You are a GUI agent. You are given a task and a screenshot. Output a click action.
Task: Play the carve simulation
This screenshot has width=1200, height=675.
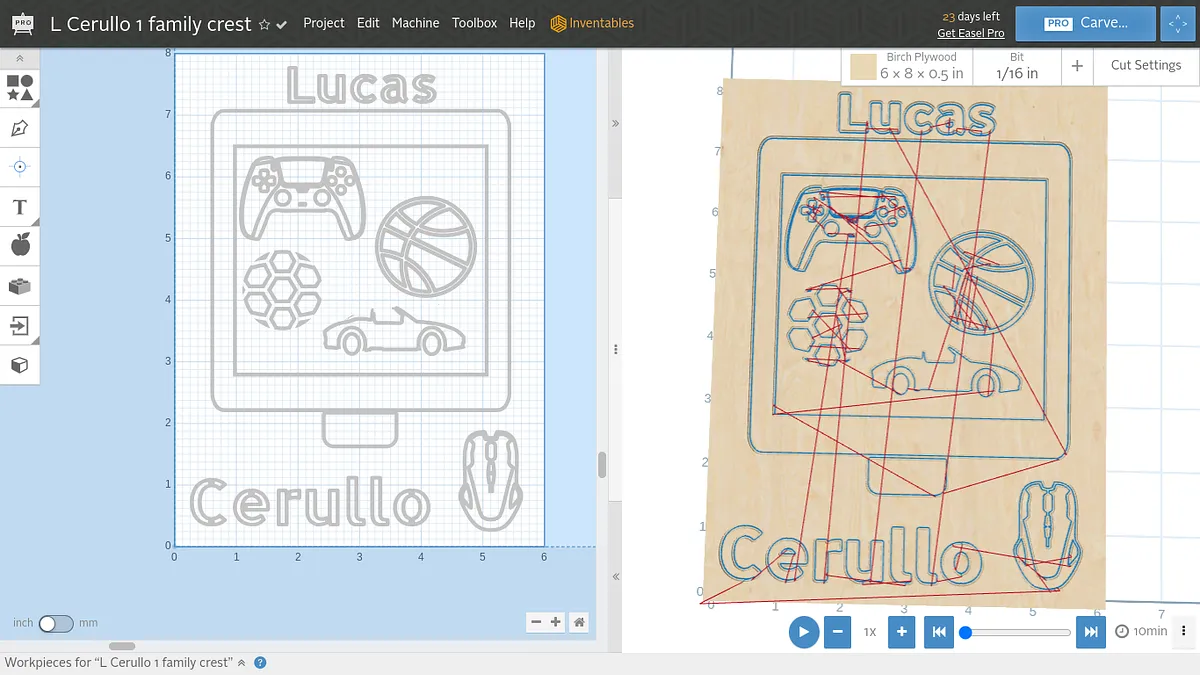[803, 632]
